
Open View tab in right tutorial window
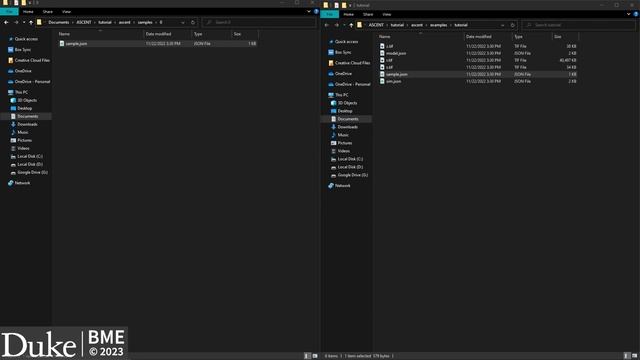[x=387, y=14]
